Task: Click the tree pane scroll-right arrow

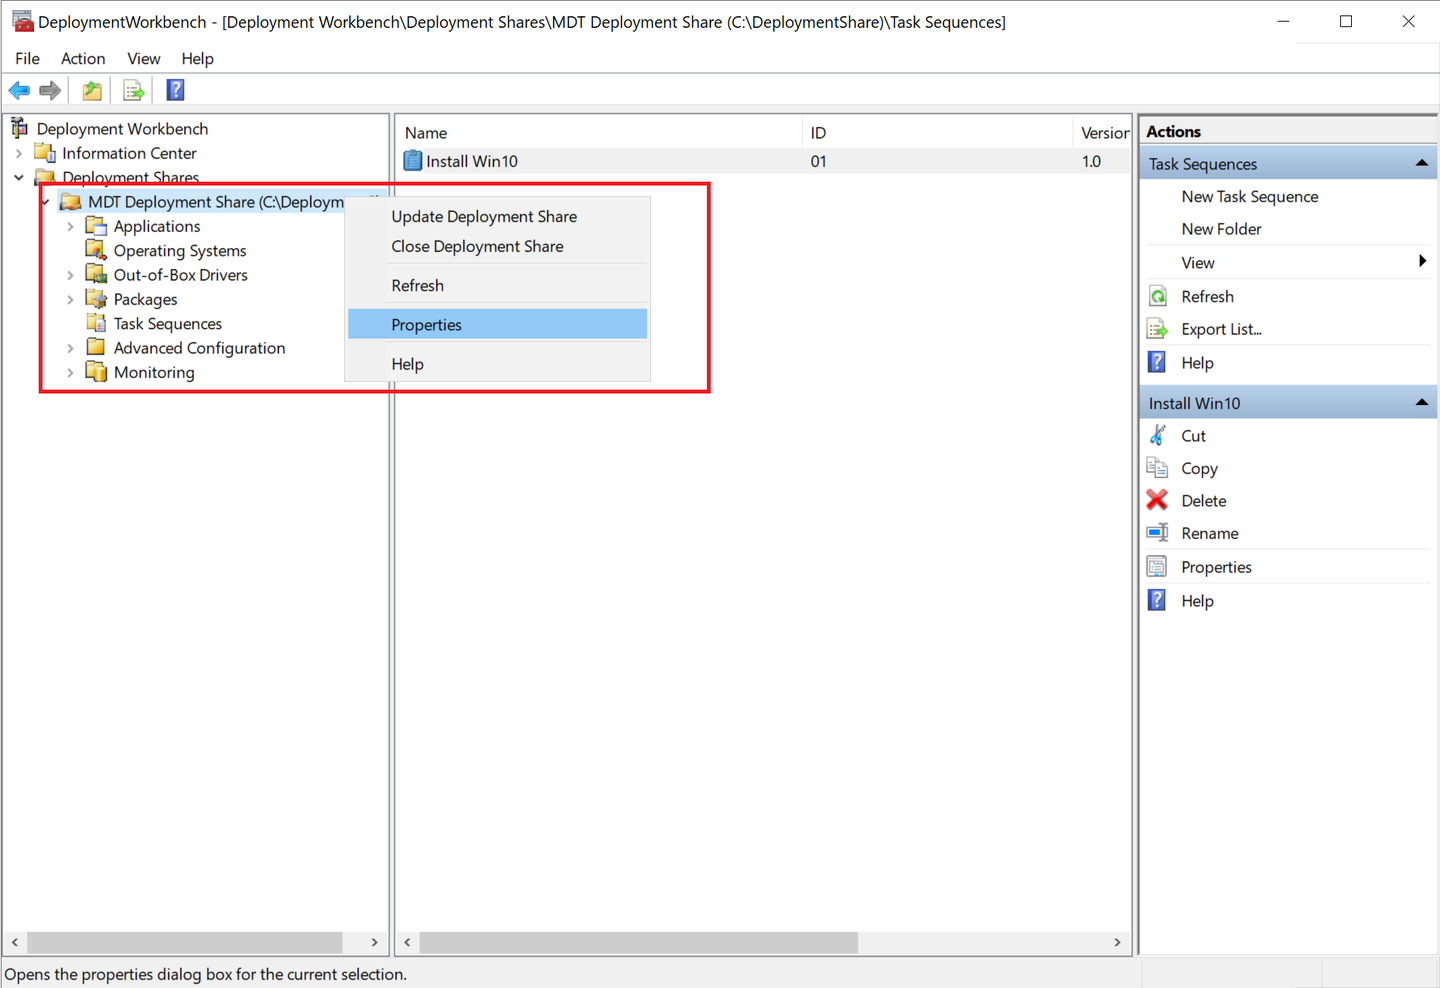Action: 374,942
